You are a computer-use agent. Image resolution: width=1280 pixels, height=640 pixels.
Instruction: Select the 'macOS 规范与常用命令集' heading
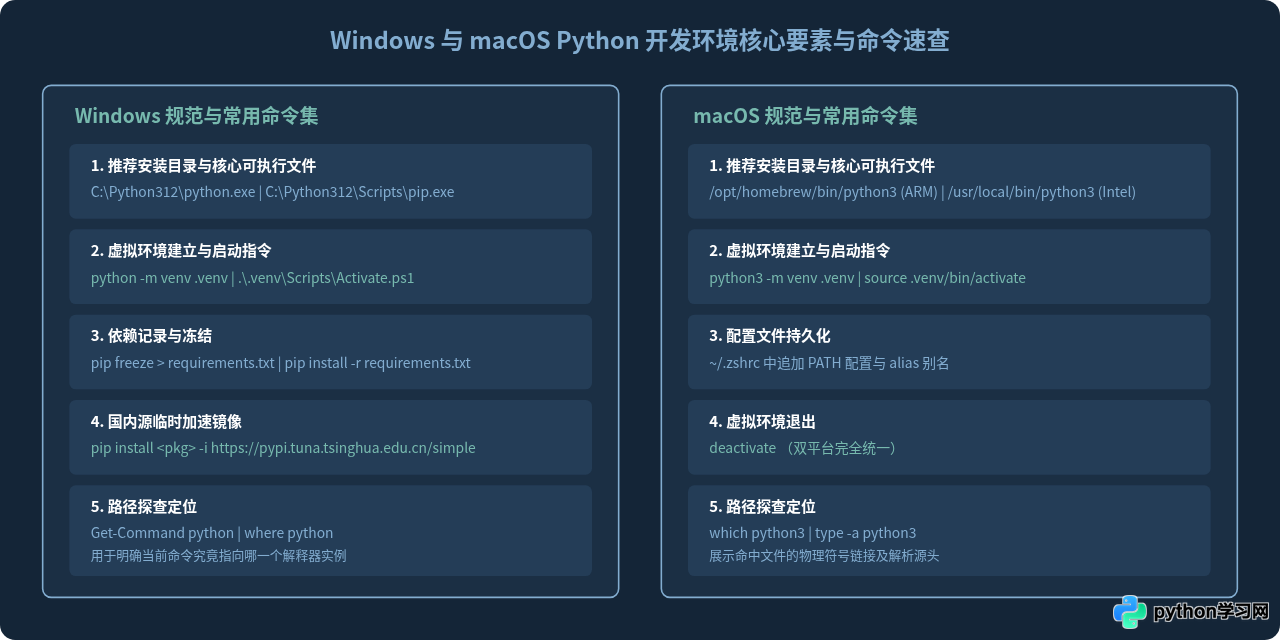click(805, 116)
